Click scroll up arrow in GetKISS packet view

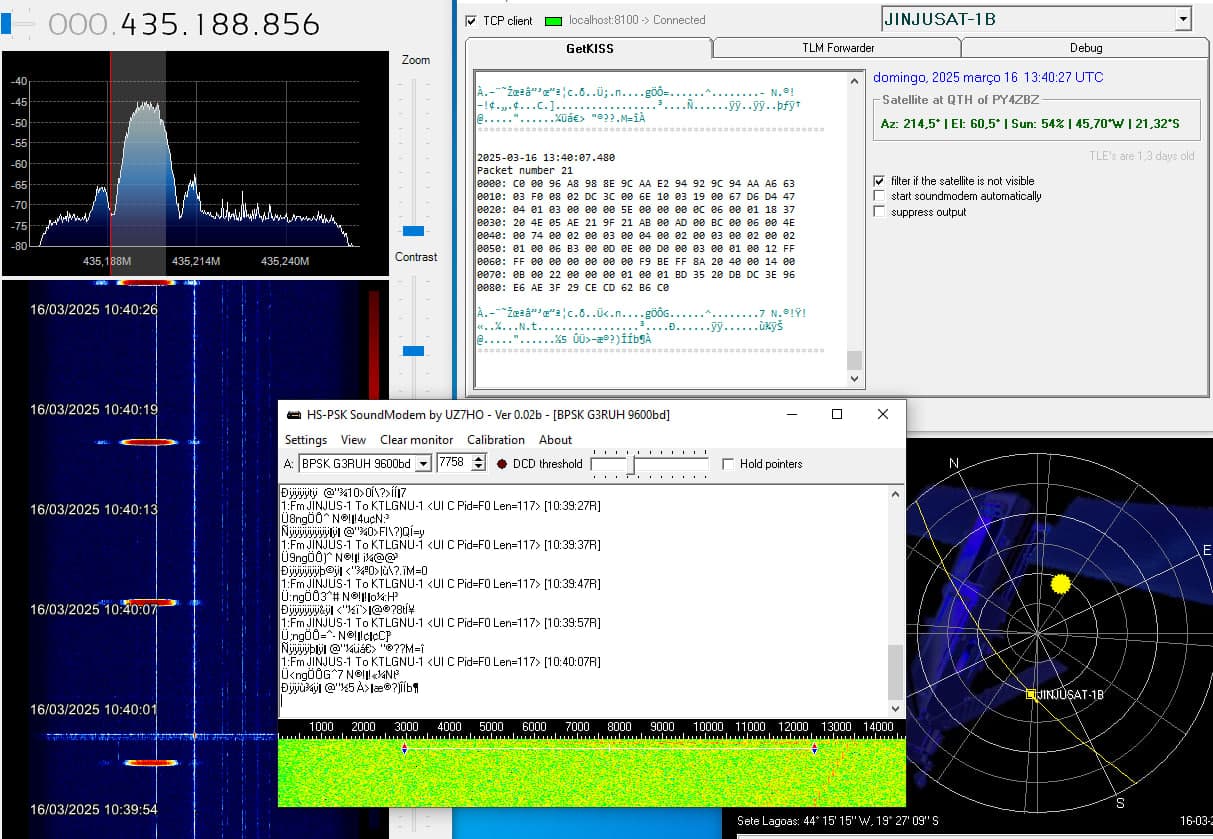[x=854, y=80]
